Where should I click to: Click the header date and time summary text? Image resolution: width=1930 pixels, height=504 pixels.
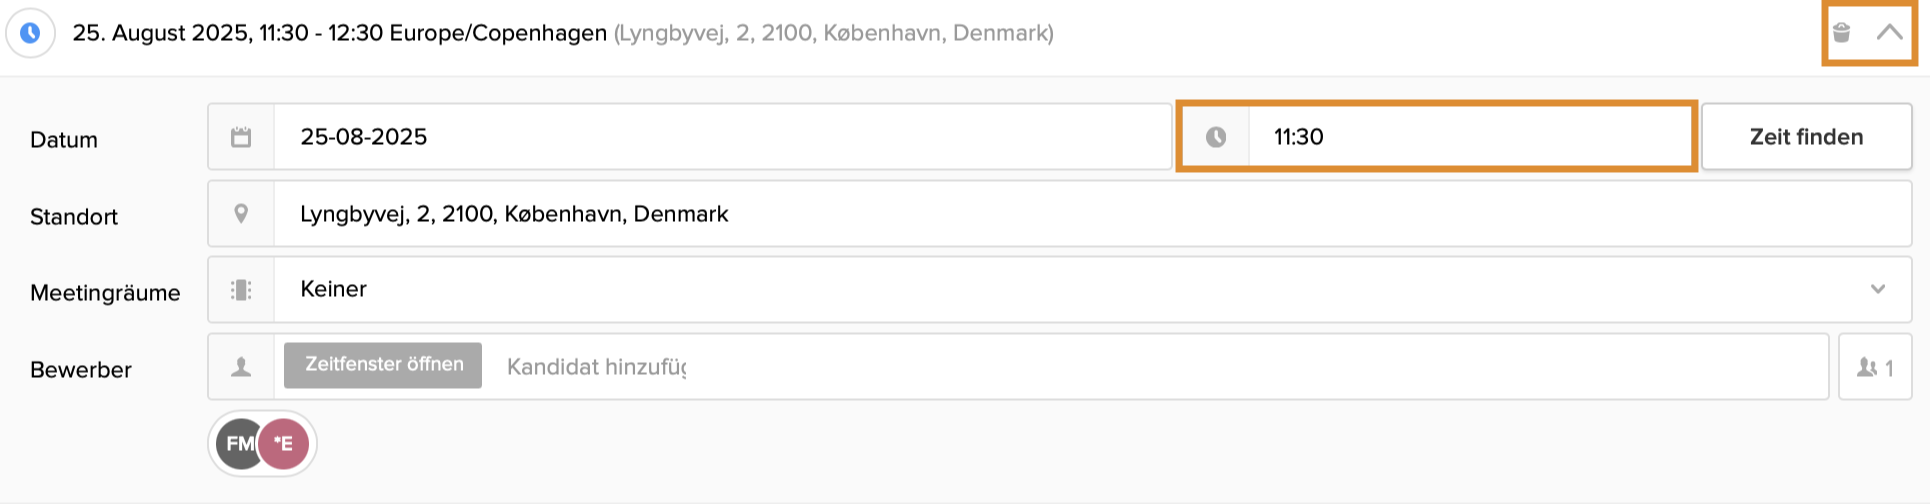coord(340,33)
